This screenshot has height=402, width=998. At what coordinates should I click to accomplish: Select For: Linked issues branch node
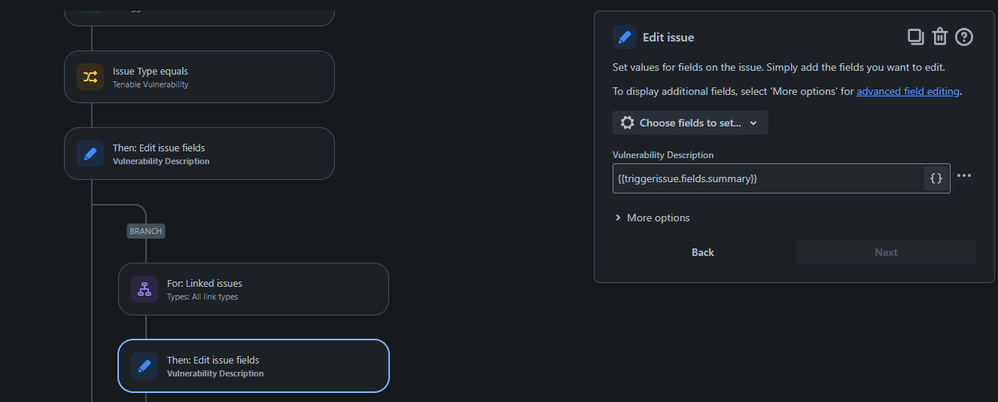[253, 289]
